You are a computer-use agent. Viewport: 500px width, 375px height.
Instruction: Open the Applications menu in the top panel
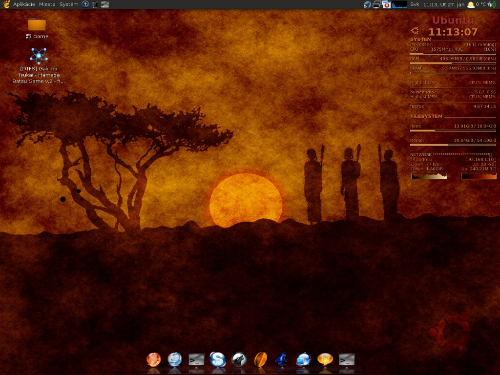click(x=24, y=4)
